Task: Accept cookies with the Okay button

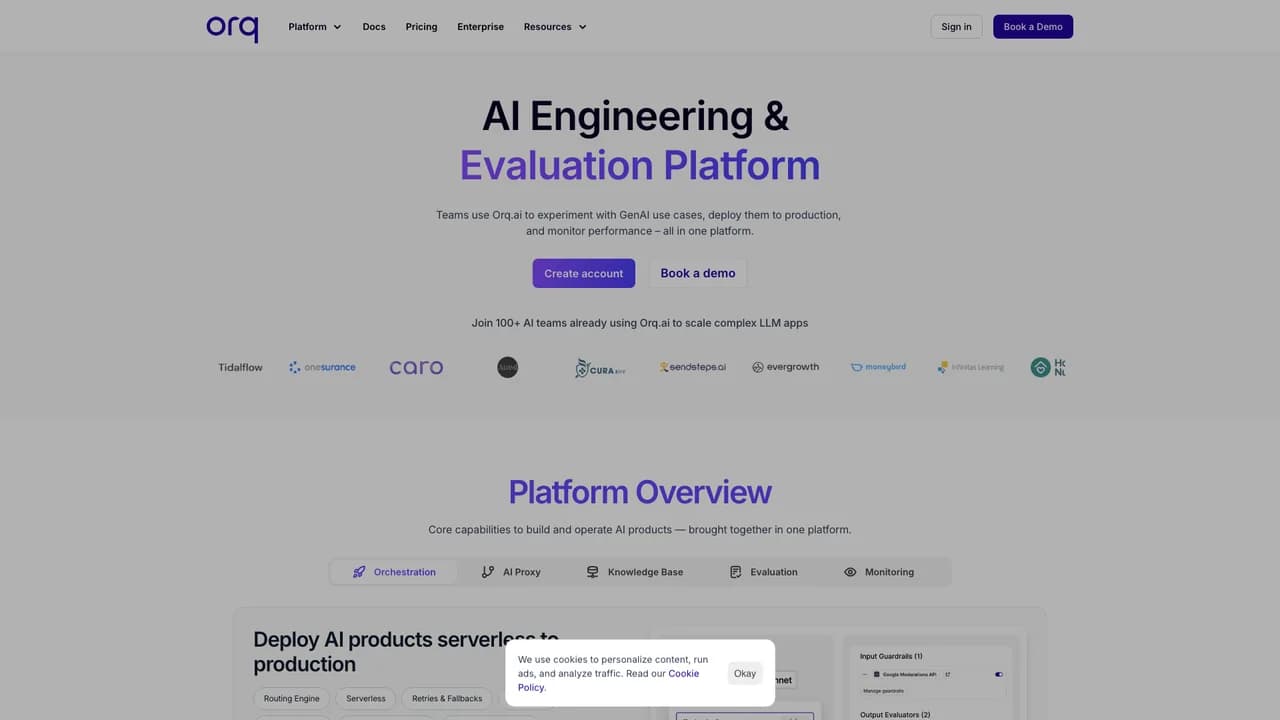Action: (x=745, y=673)
